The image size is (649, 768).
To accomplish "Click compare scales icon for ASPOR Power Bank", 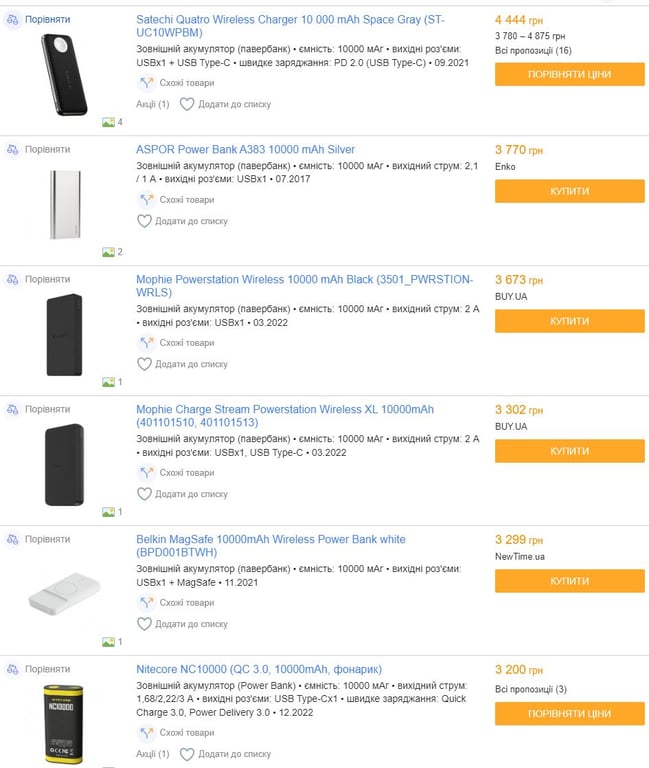I will [12, 149].
